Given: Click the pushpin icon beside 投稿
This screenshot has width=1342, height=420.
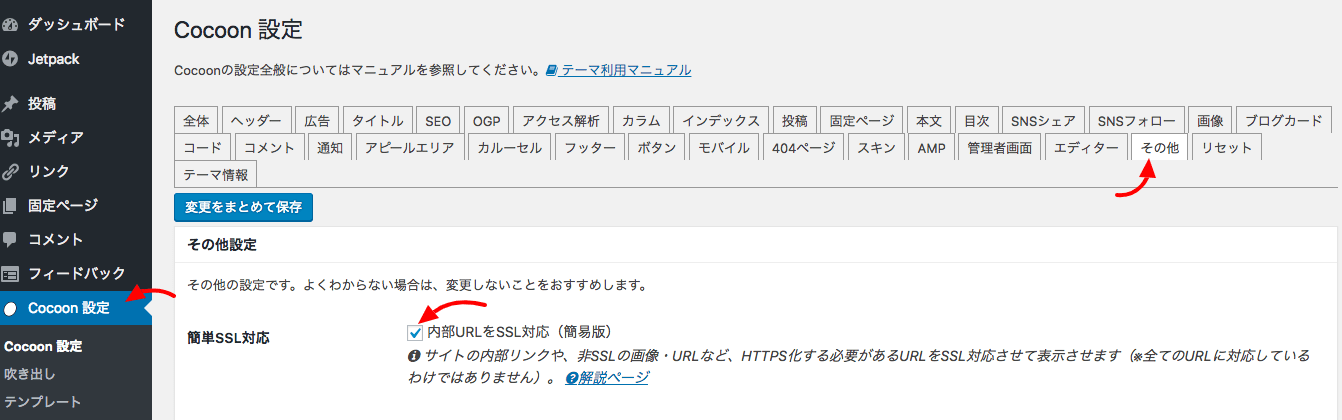Looking at the screenshot, I should [x=10, y=103].
